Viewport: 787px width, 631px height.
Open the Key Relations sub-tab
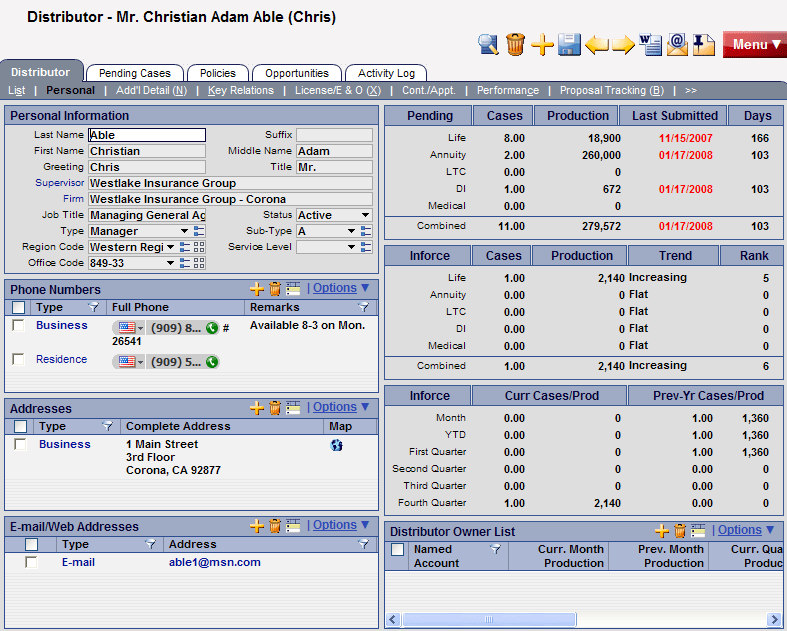pos(240,90)
